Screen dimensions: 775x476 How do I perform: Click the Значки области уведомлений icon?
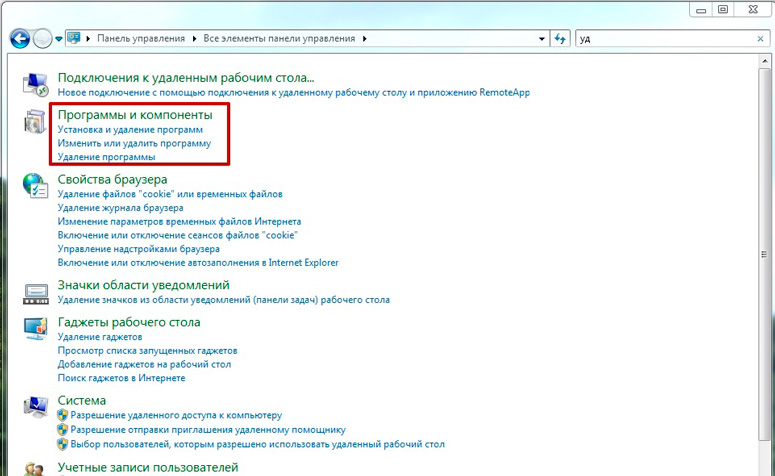coord(36,293)
